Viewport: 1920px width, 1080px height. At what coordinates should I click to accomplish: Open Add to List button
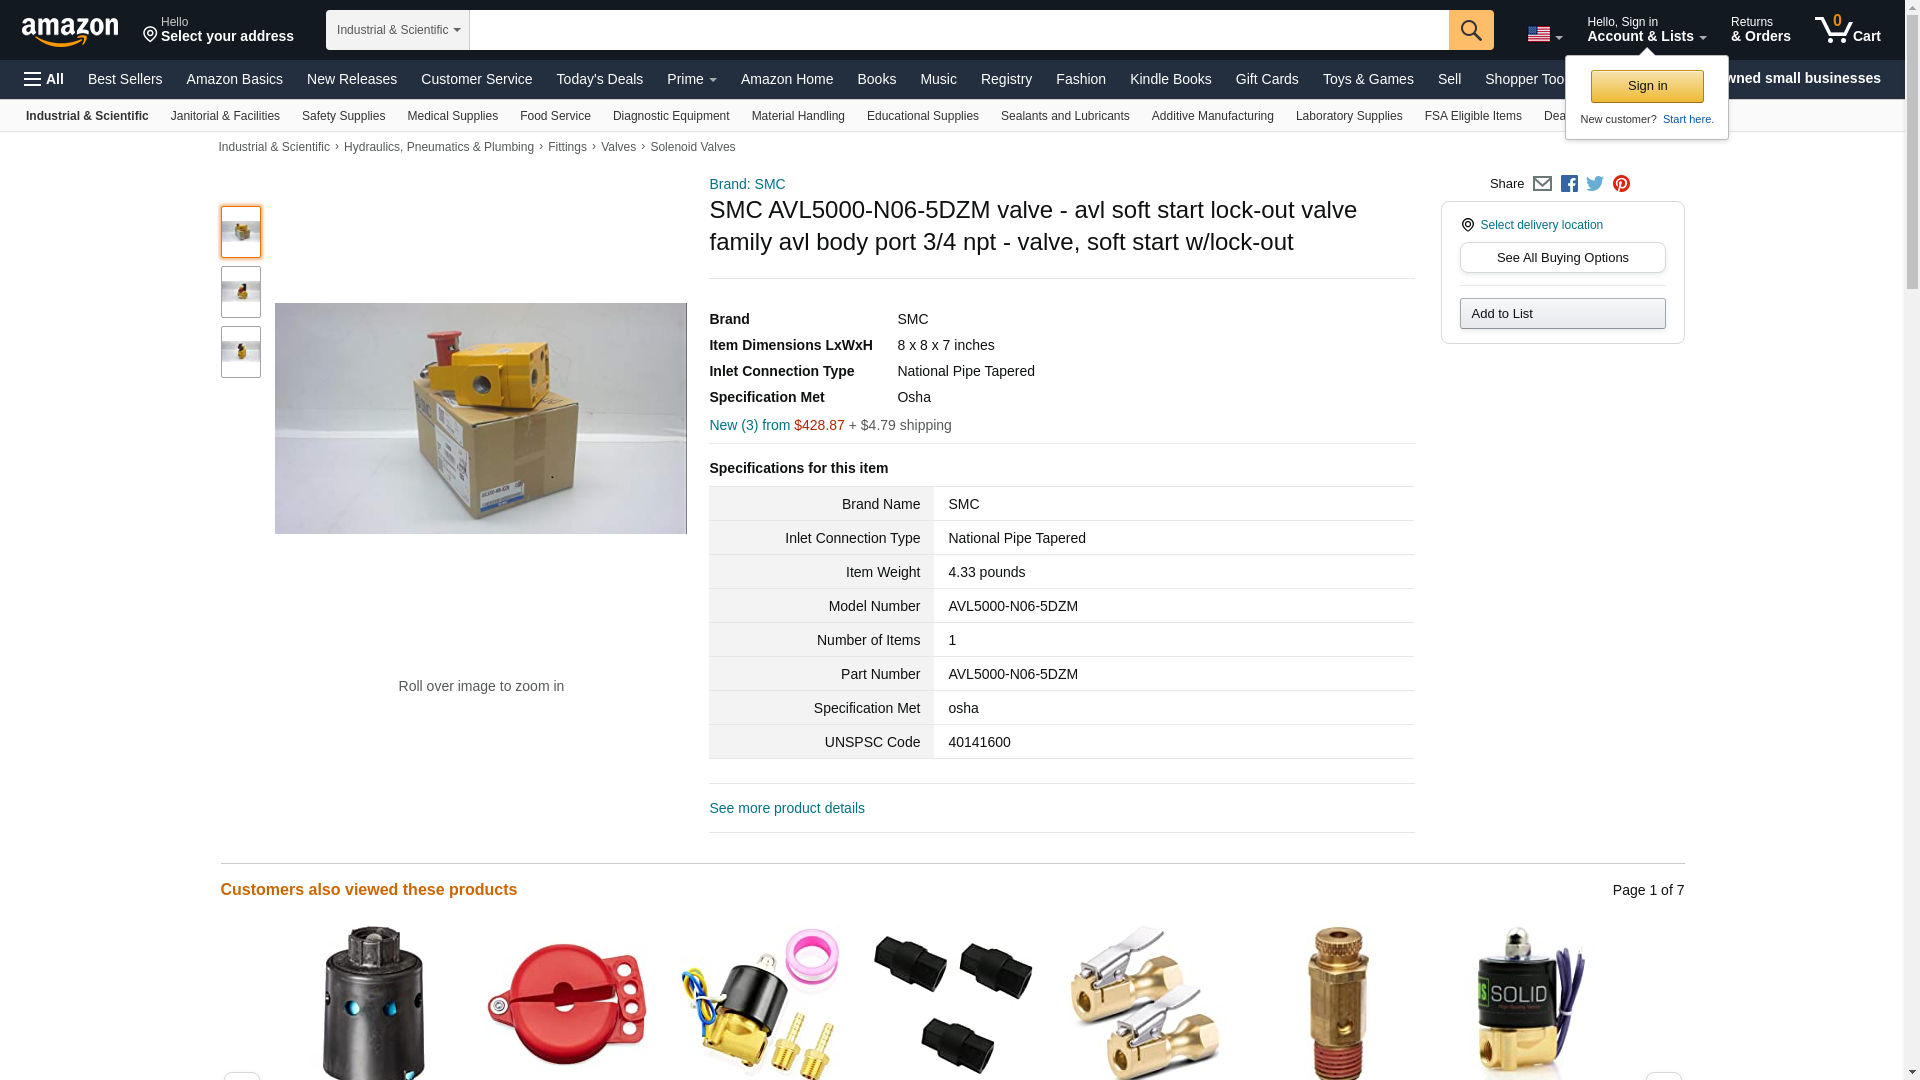(x=1563, y=314)
